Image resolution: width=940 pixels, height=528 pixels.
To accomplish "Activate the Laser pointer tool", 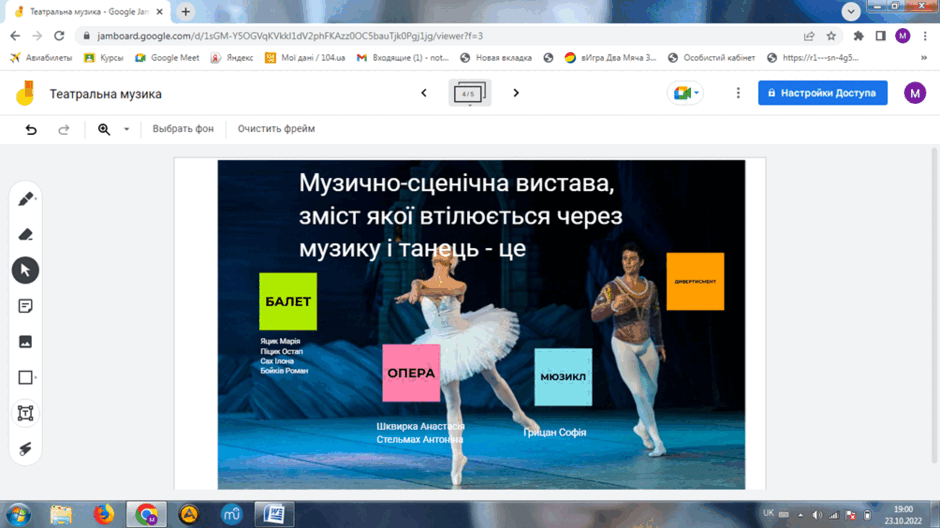I will (x=25, y=448).
